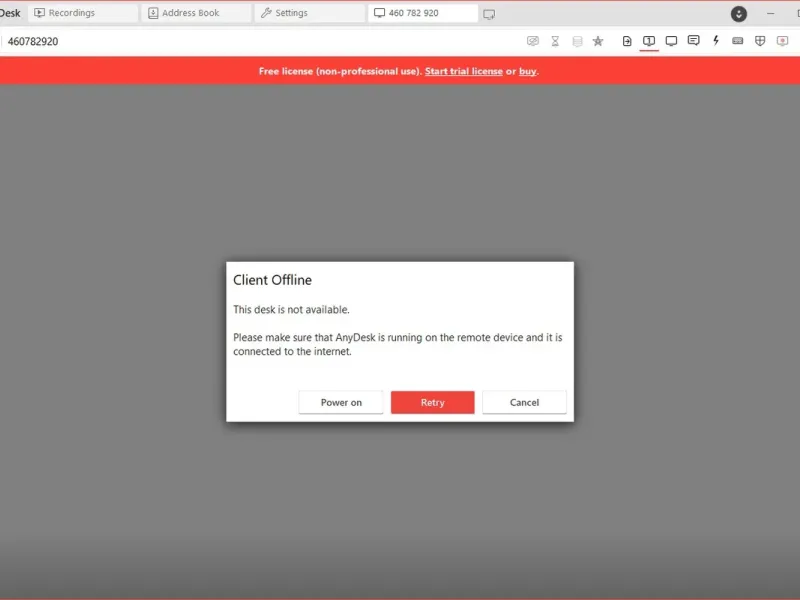The image size is (800, 600).
Task: Click the disabled remote screen link icon
Action: [533, 41]
